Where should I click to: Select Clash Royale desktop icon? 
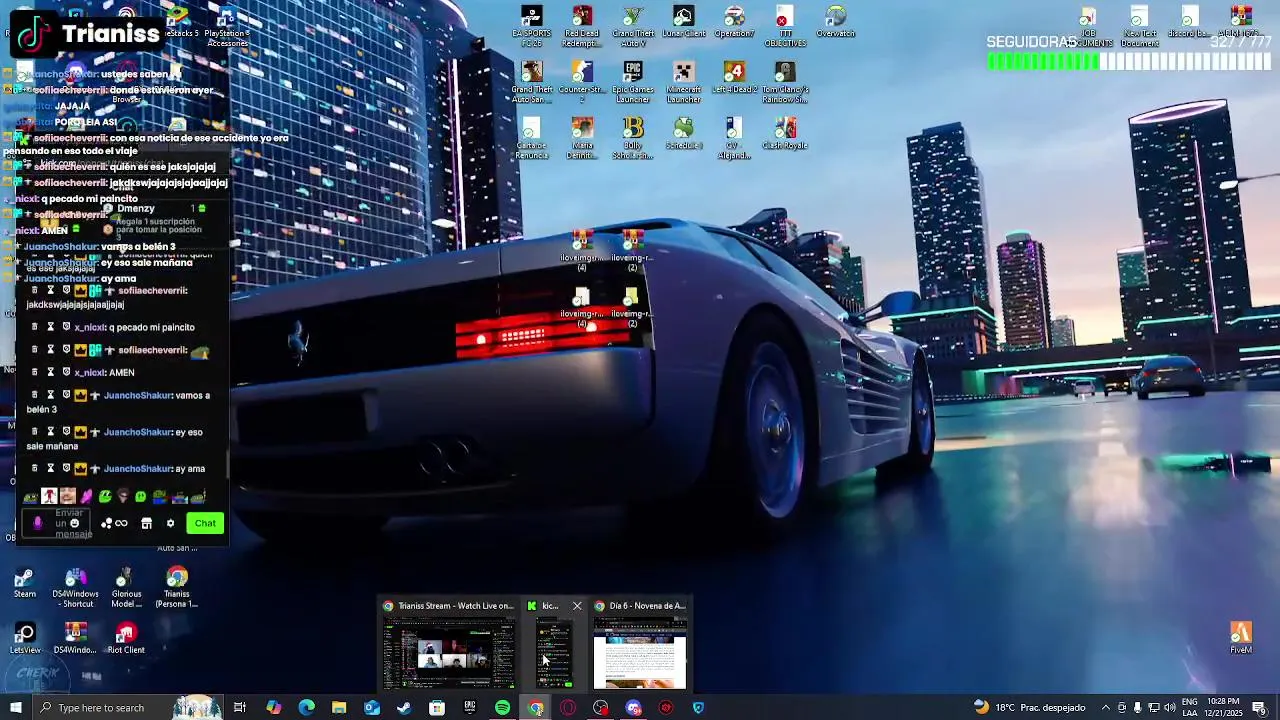[x=785, y=134]
